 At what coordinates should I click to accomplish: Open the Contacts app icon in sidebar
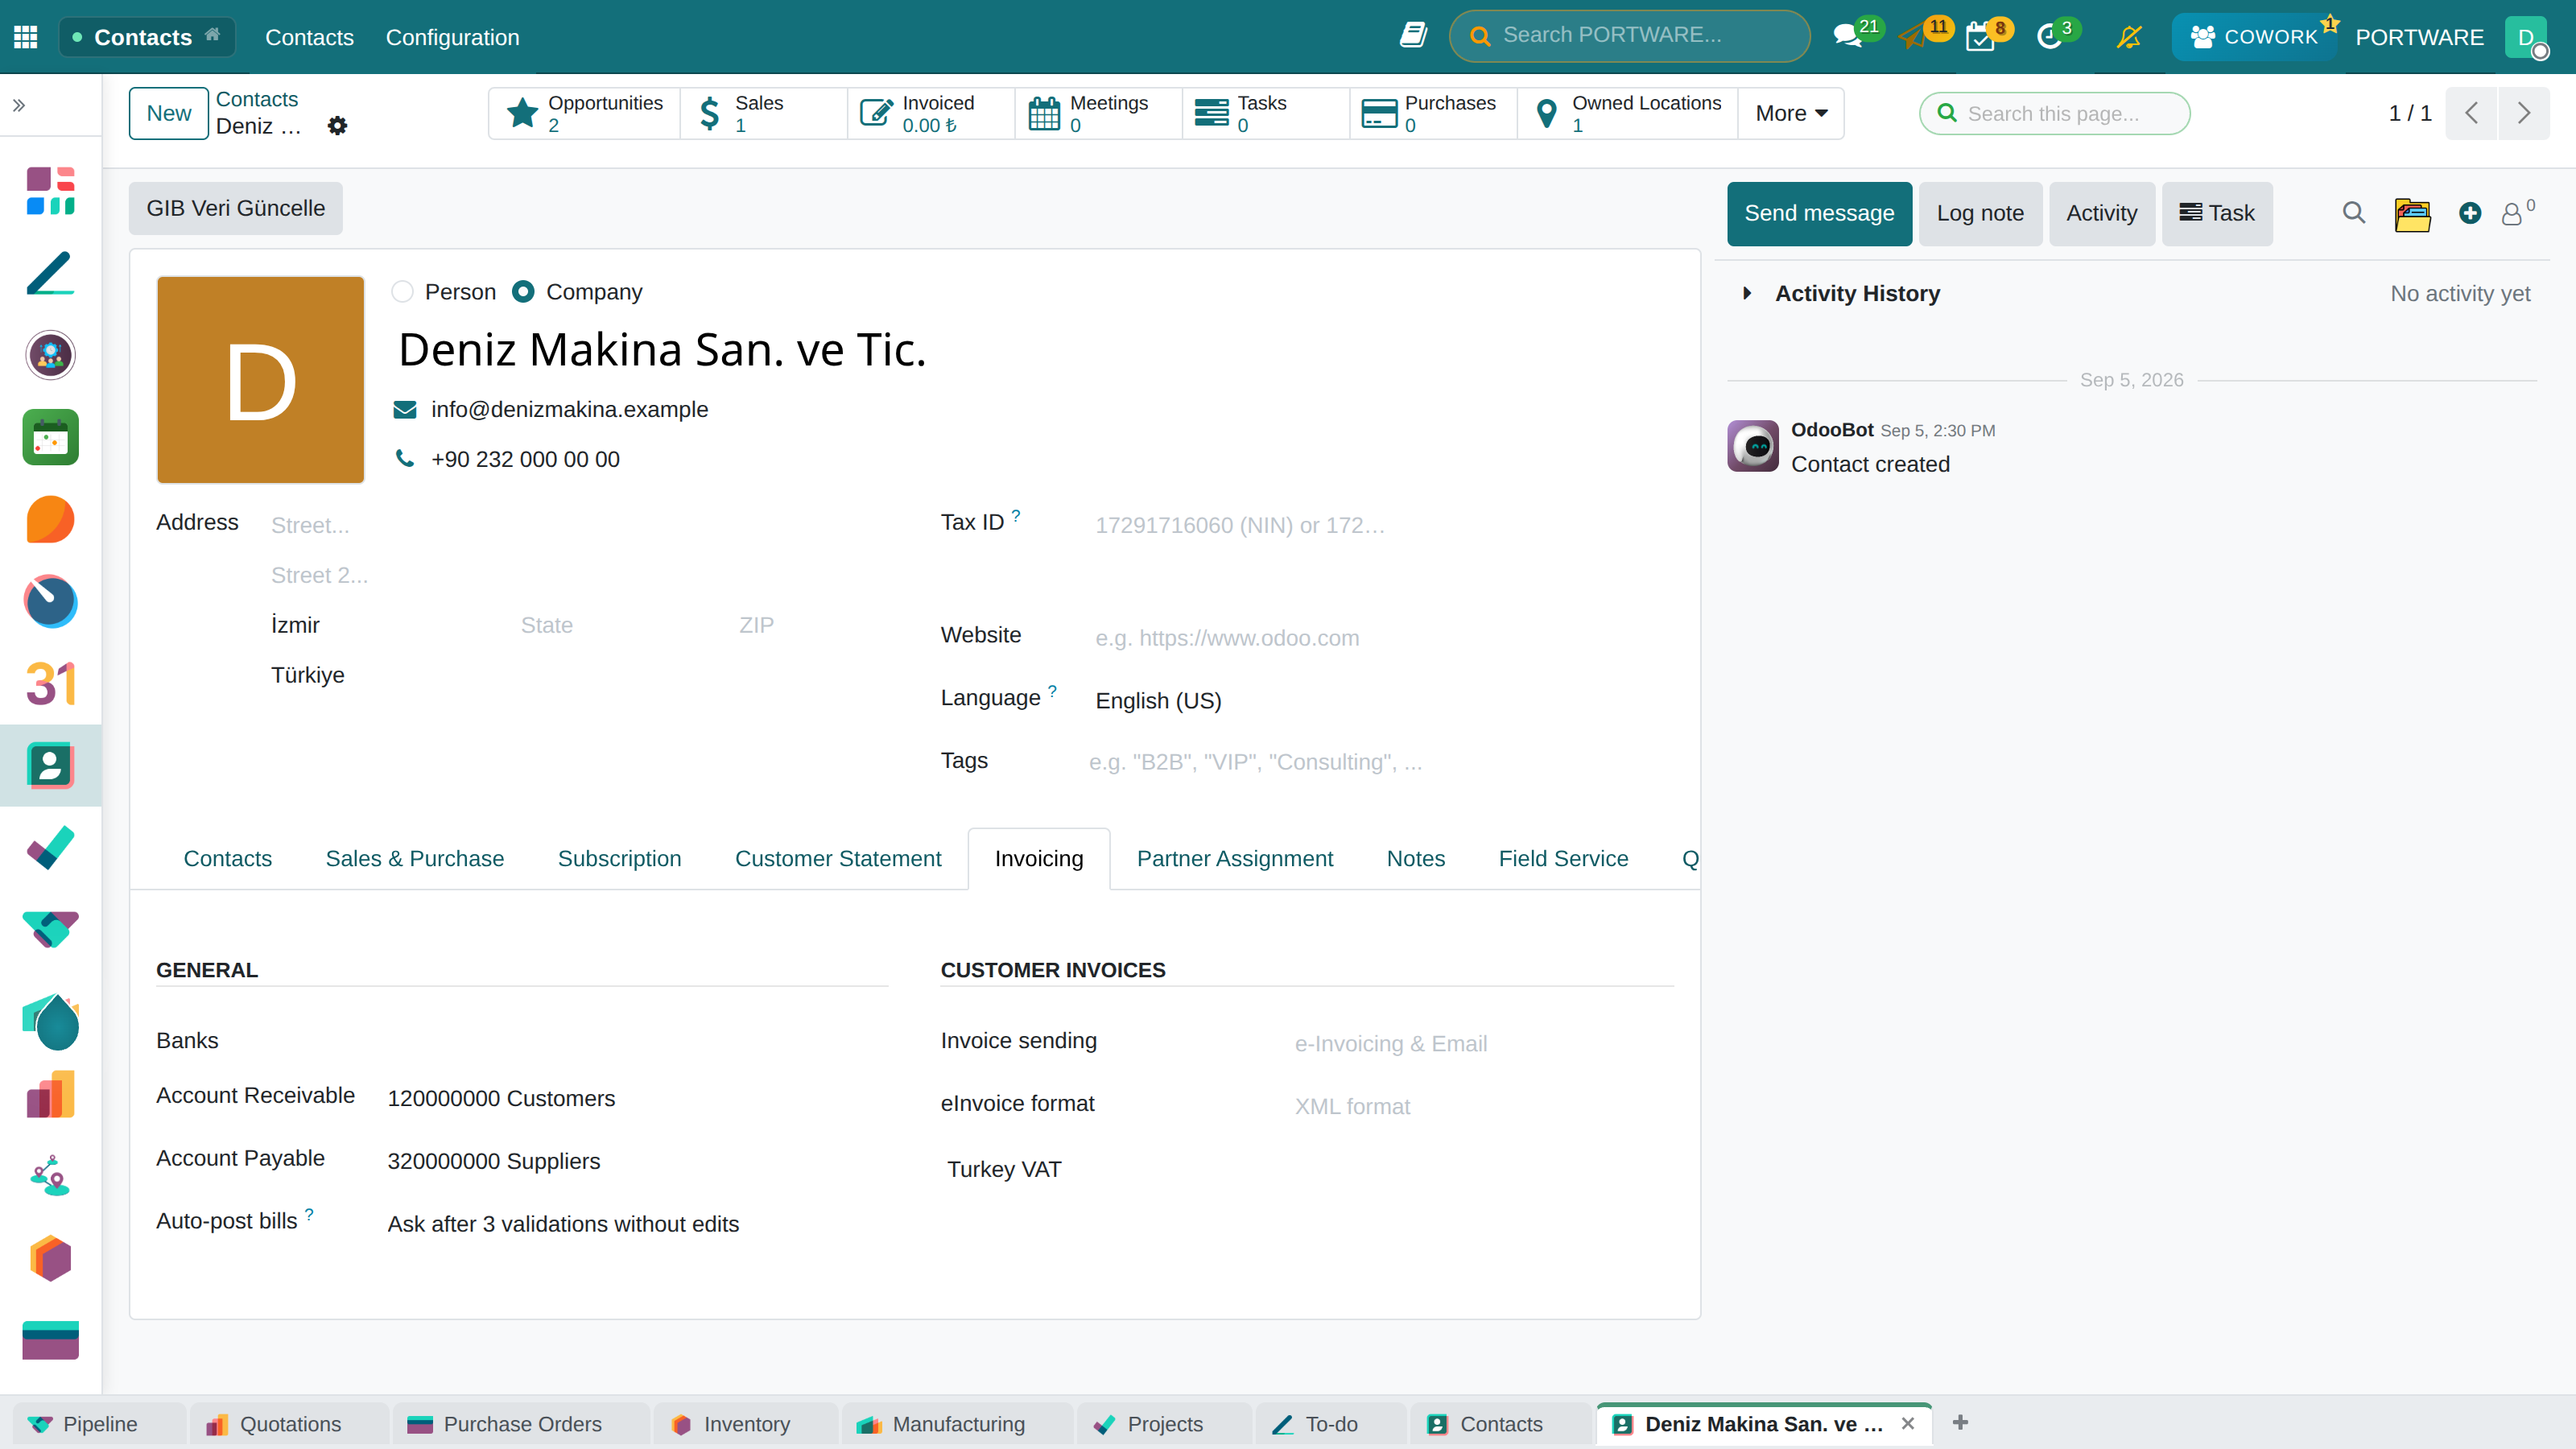(x=50, y=766)
